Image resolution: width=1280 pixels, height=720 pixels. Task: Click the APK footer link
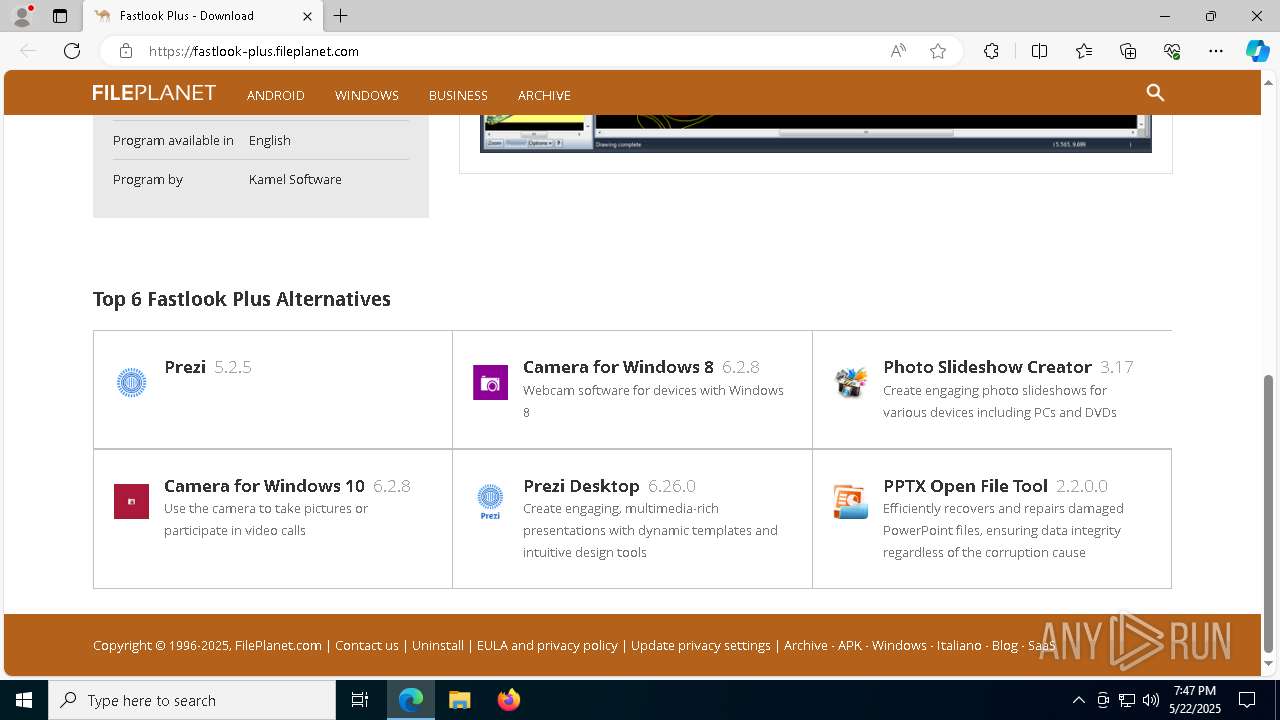click(x=850, y=646)
